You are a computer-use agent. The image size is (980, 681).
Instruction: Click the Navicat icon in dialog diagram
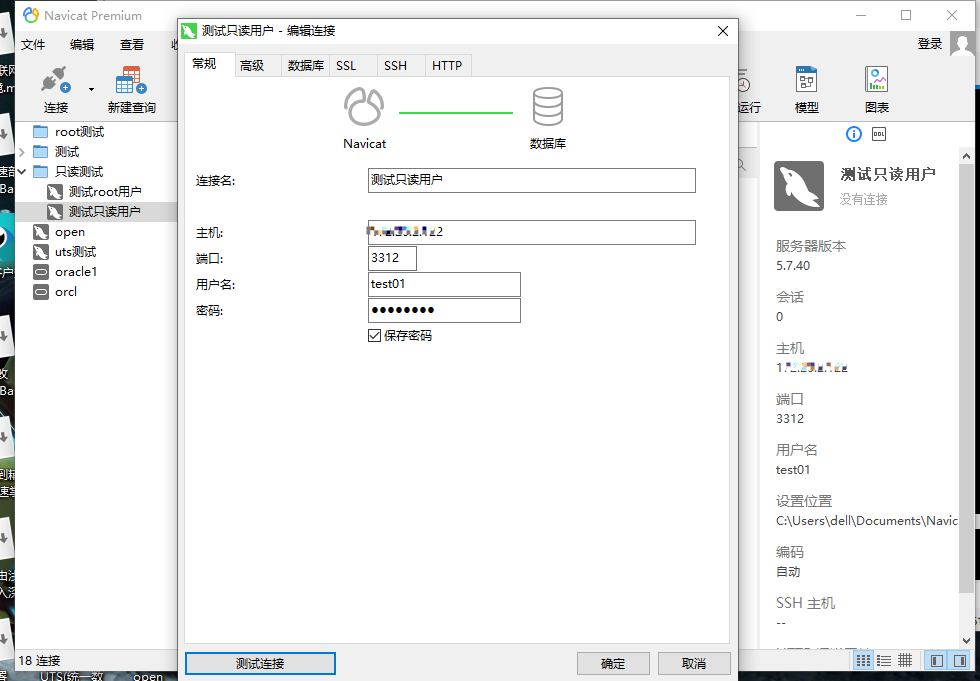tap(364, 106)
